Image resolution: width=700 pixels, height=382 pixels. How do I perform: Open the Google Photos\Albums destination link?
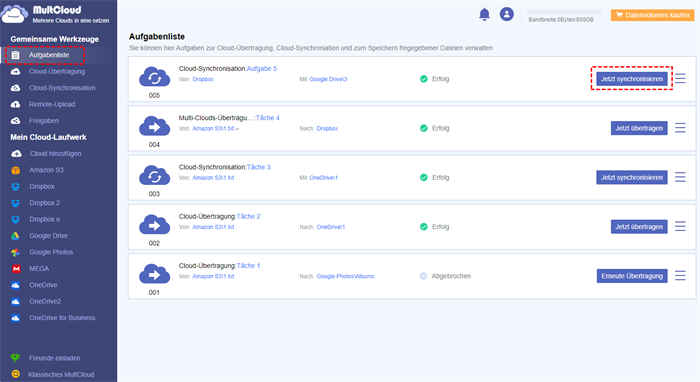click(x=345, y=276)
